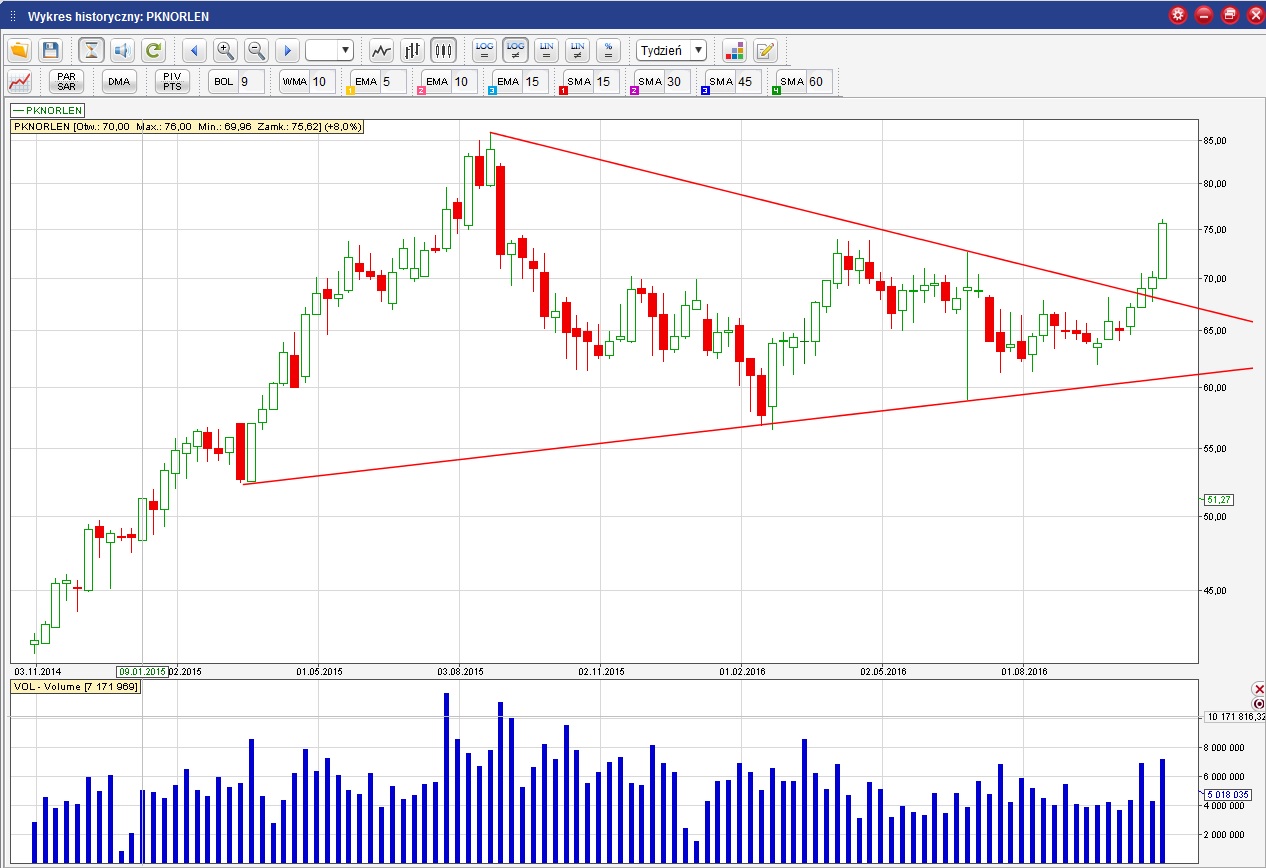Enable the DMA indicator
Viewport: 1266px width, 868px height.
(x=119, y=82)
